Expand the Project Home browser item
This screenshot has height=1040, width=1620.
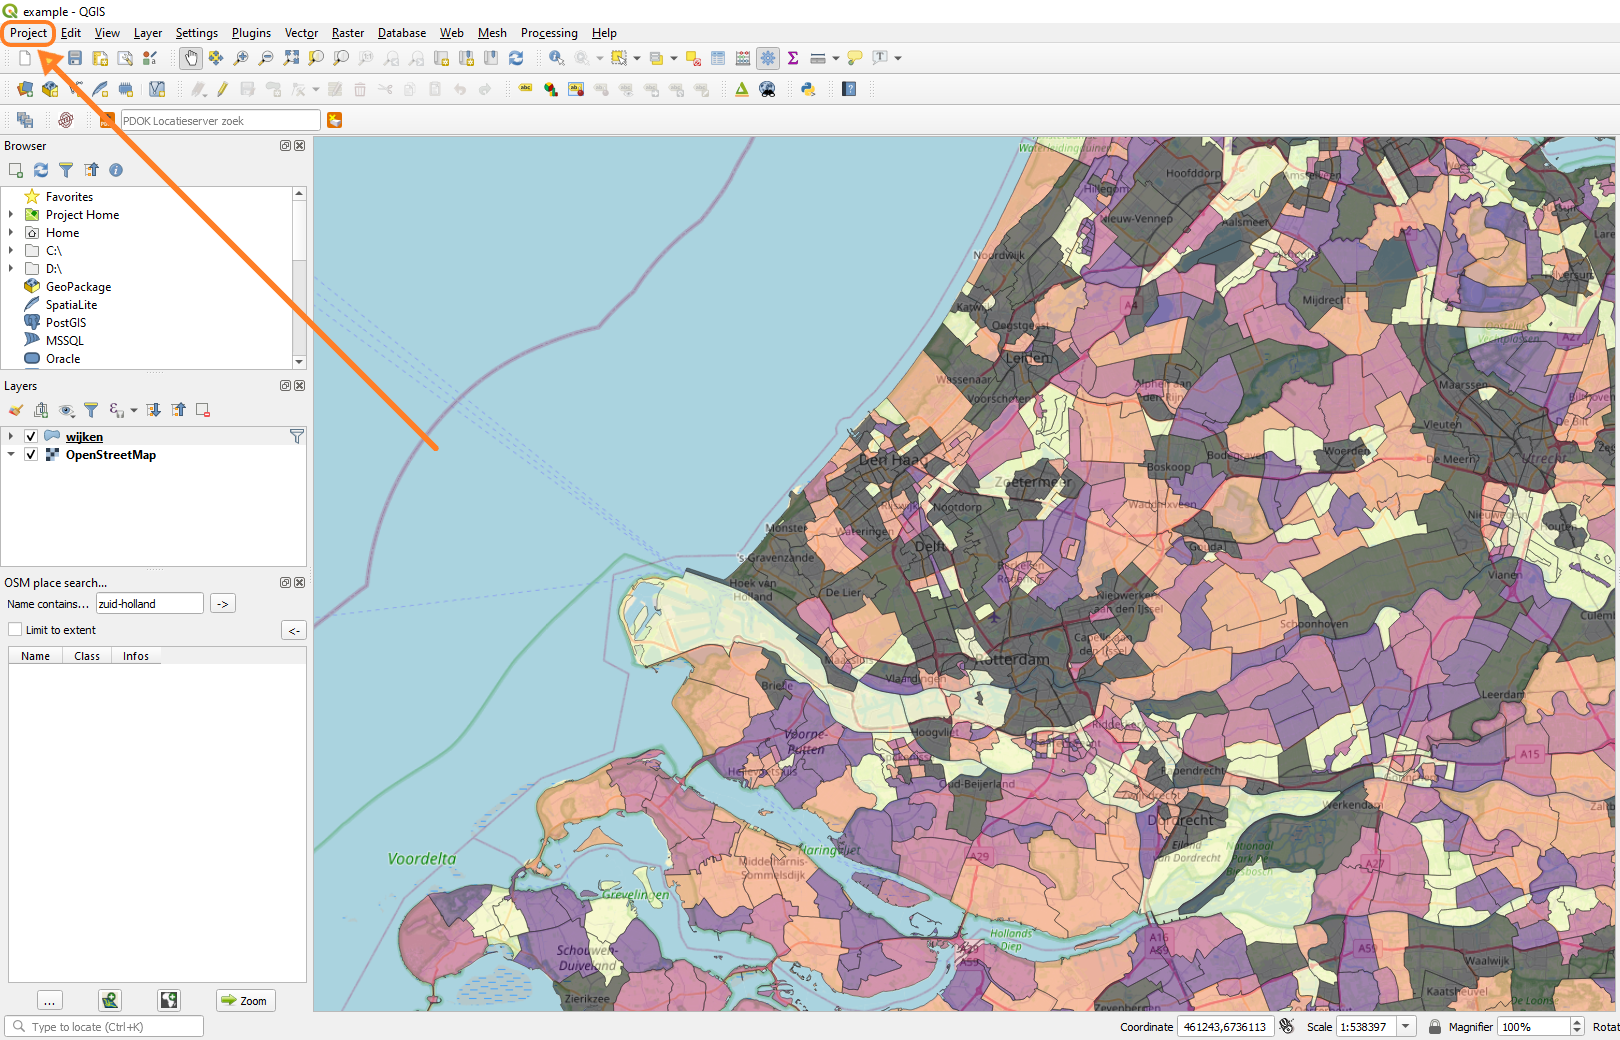coord(11,215)
